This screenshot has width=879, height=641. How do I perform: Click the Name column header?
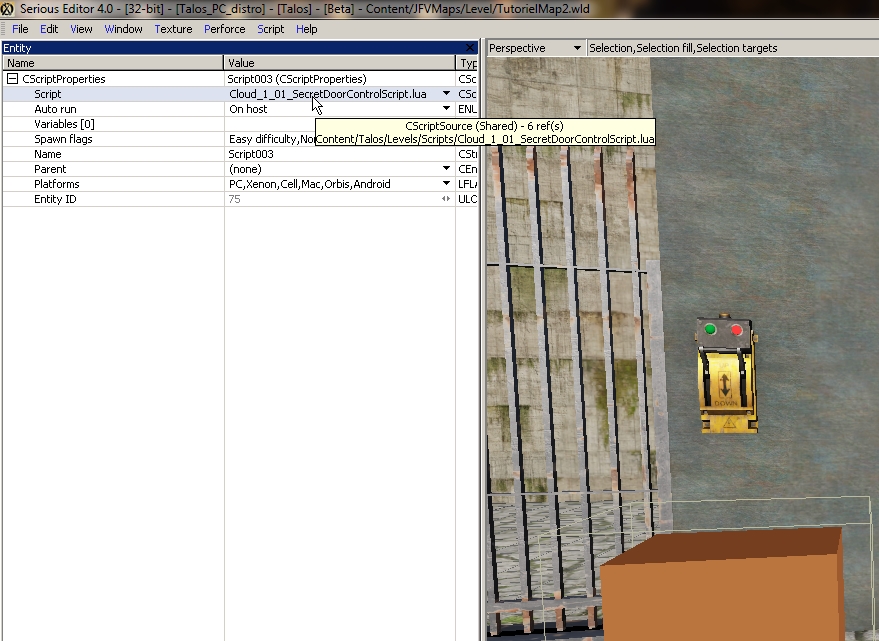pos(113,63)
